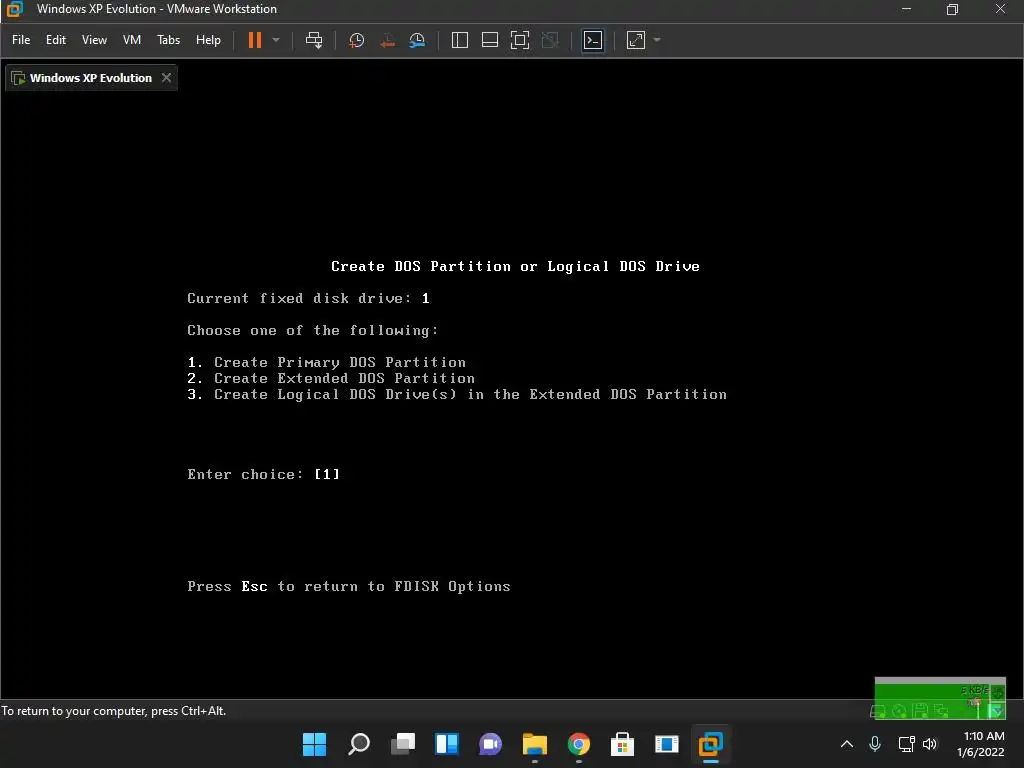1024x768 pixels.
Task: Click the floppy device status icon
Action: 921,711
